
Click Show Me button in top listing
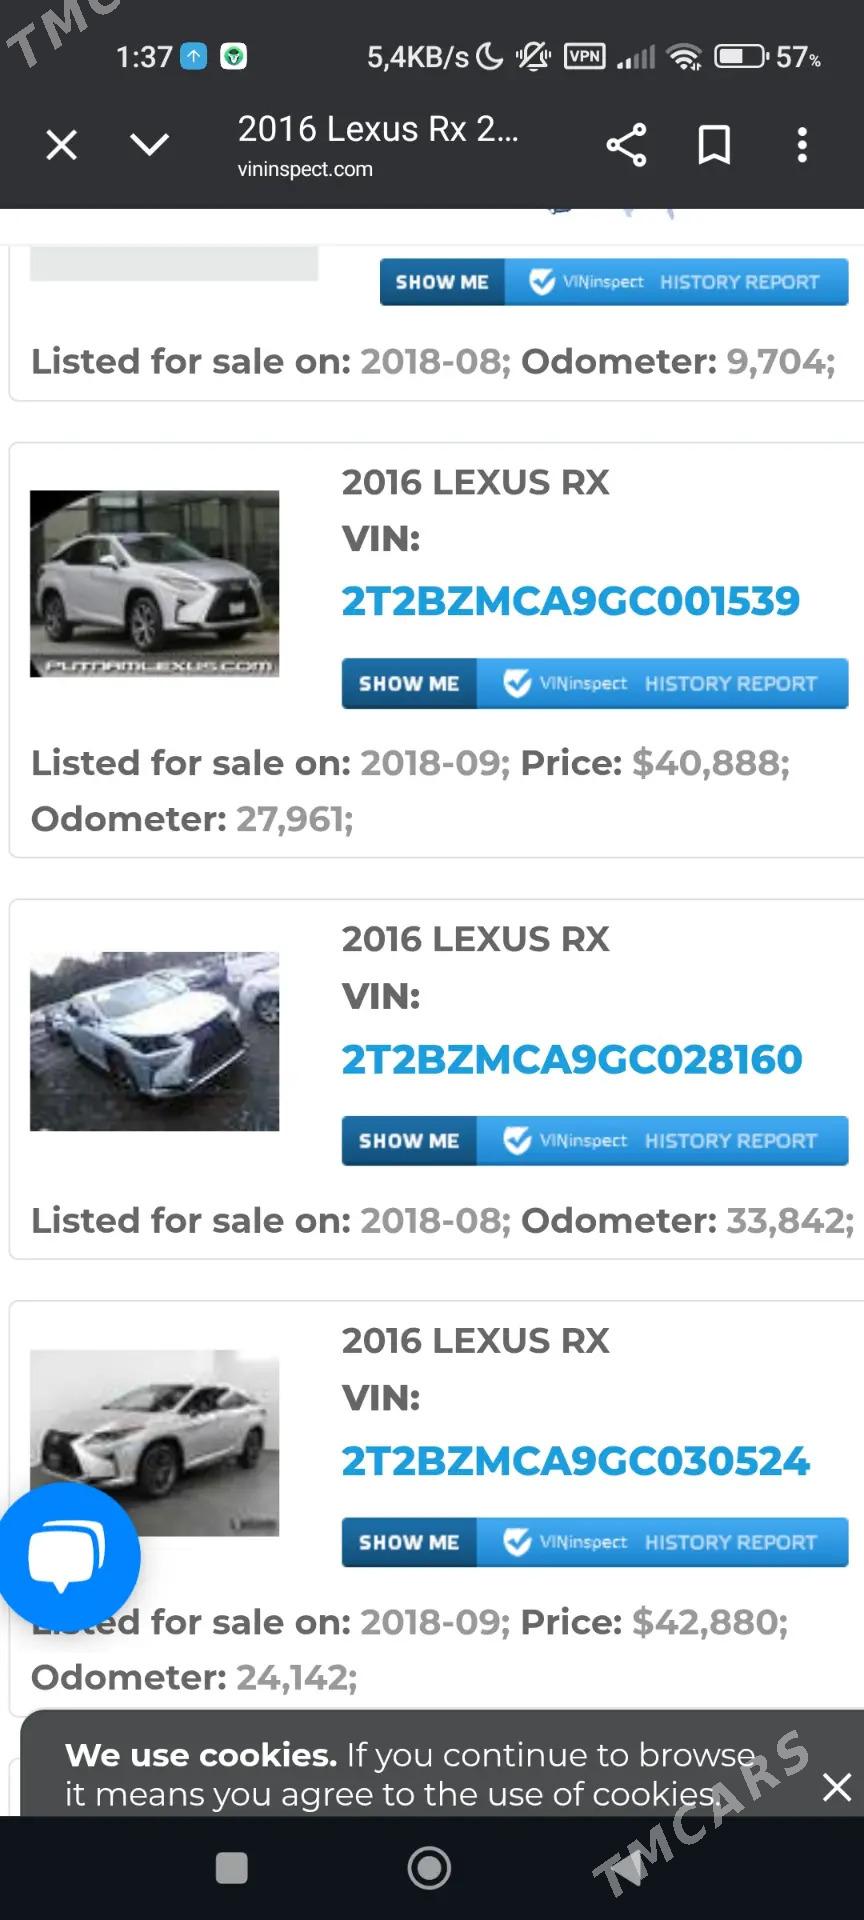tap(613, 282)
